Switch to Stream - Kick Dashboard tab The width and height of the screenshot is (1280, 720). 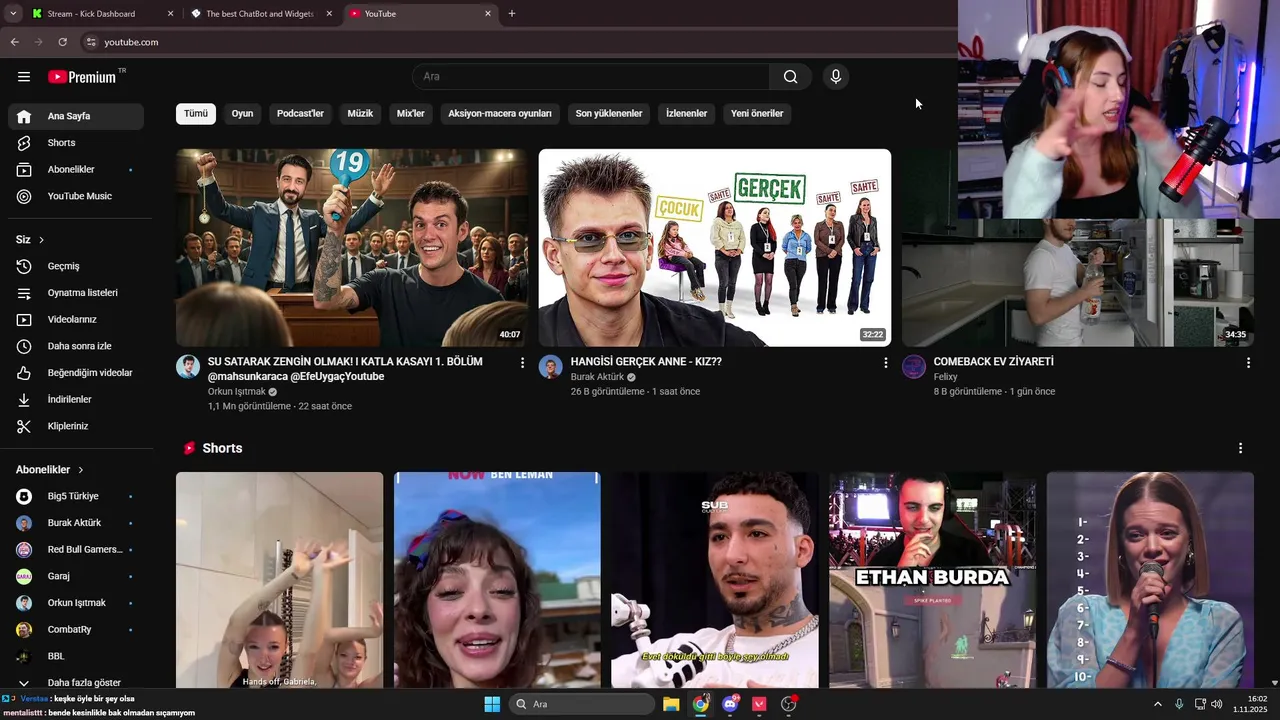click(100, 14)
